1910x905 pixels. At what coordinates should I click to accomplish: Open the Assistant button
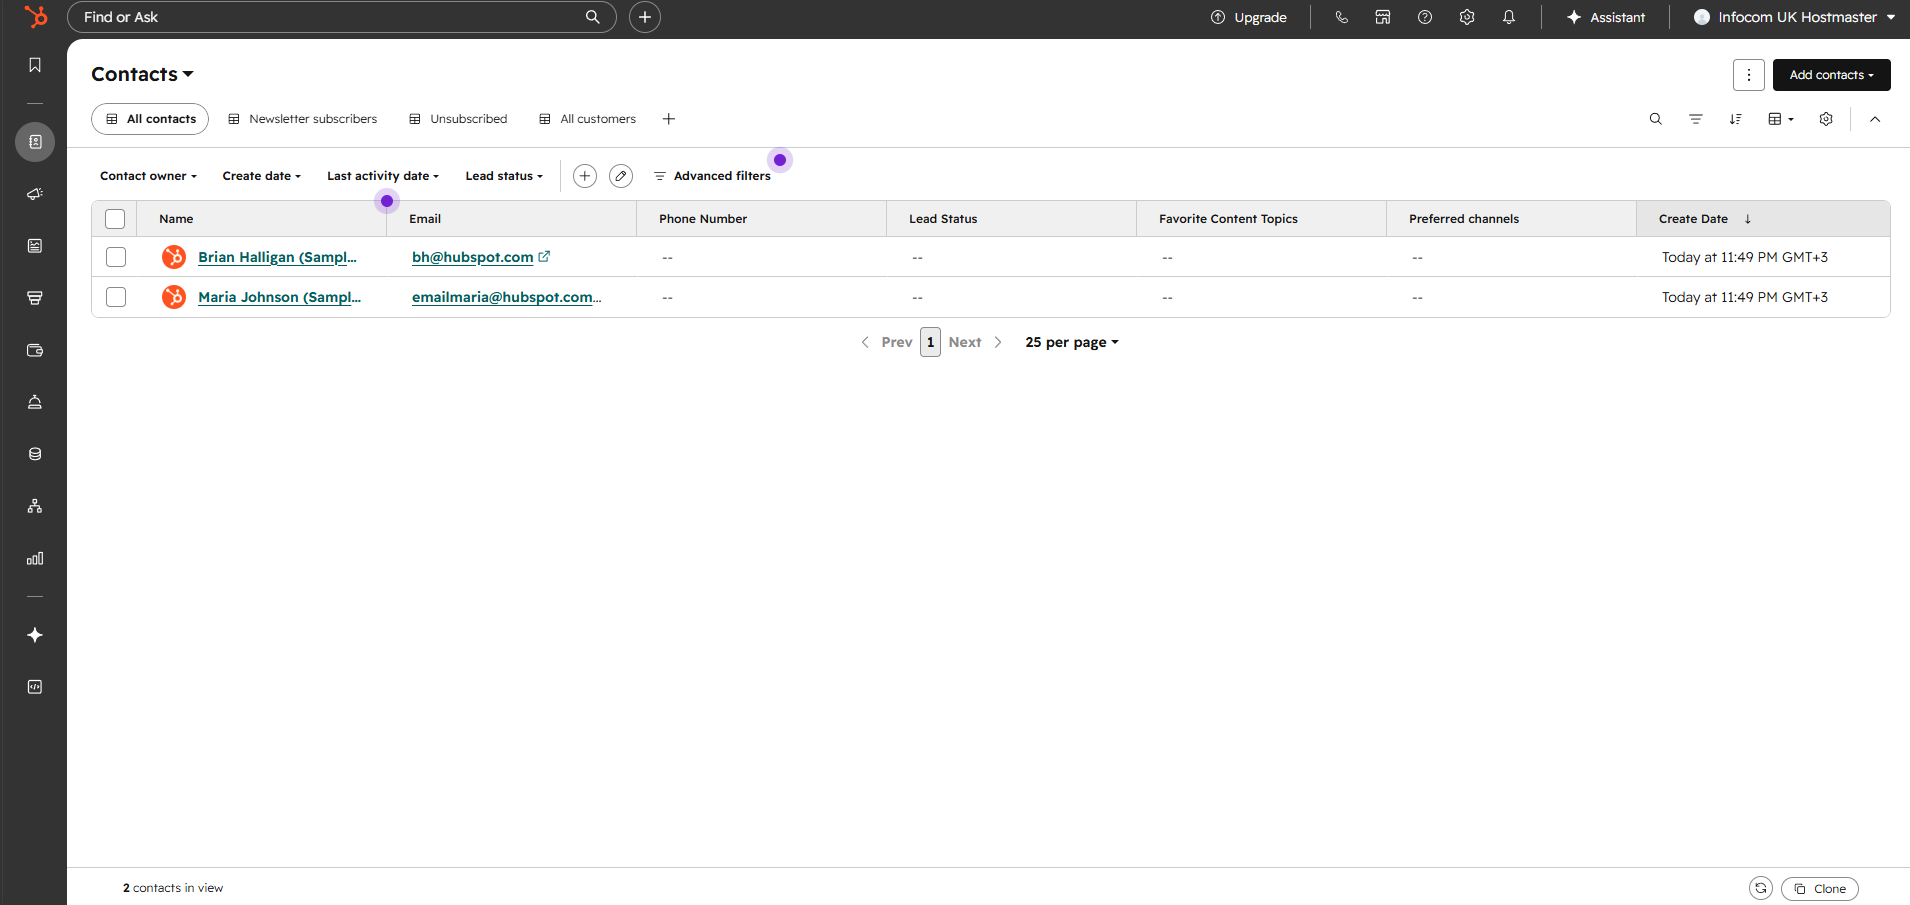(1606, 17)
